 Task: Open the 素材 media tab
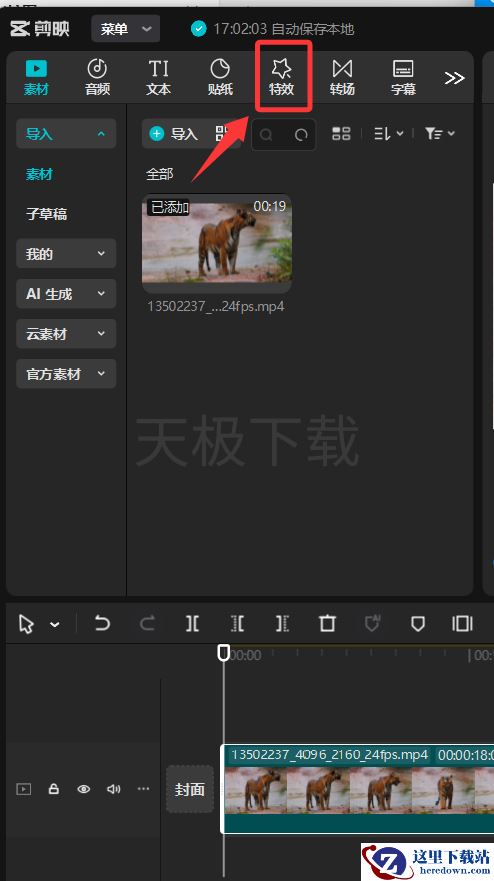point(36,78)
